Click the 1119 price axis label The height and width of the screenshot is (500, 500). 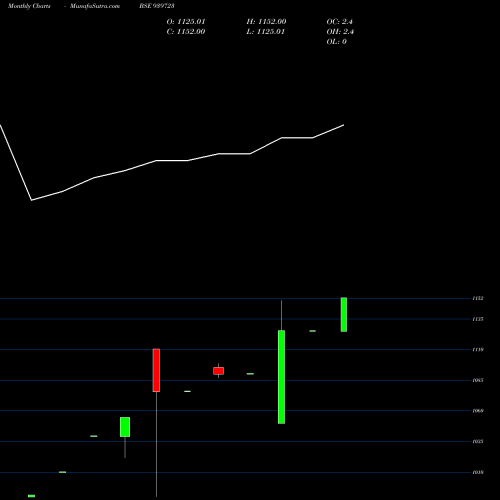478,350
